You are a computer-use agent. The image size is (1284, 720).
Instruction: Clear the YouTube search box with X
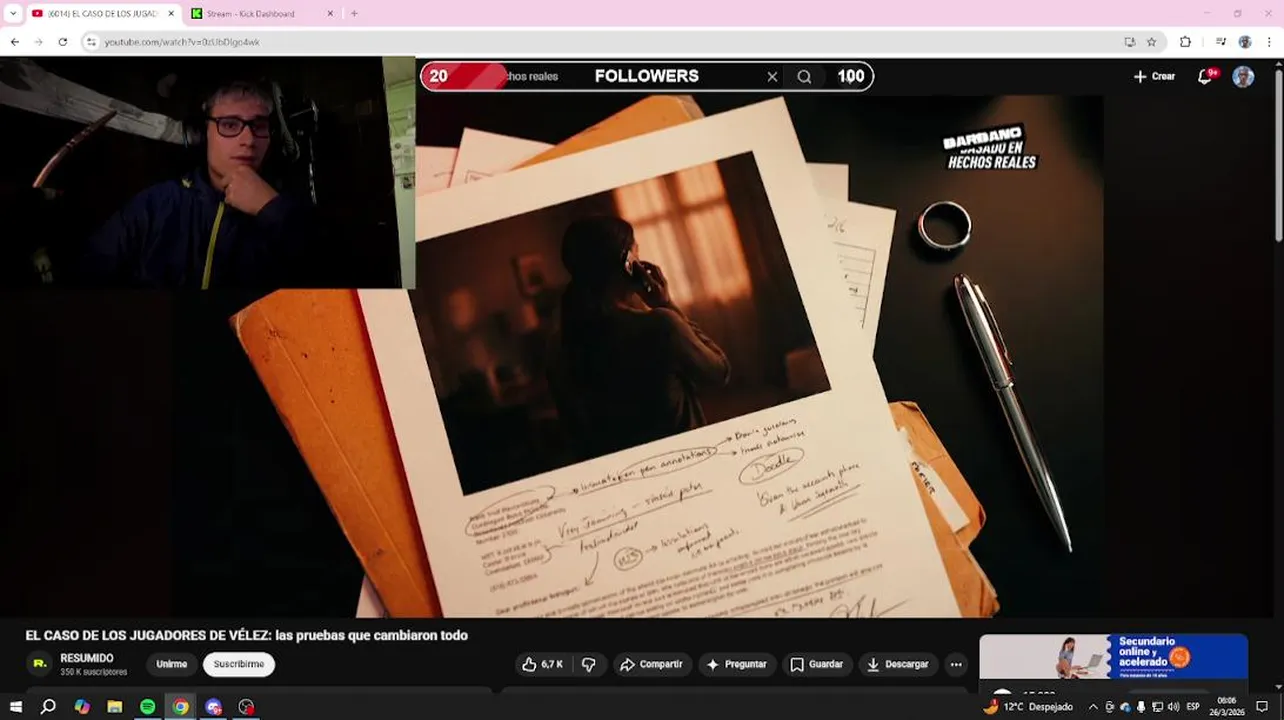772,76
